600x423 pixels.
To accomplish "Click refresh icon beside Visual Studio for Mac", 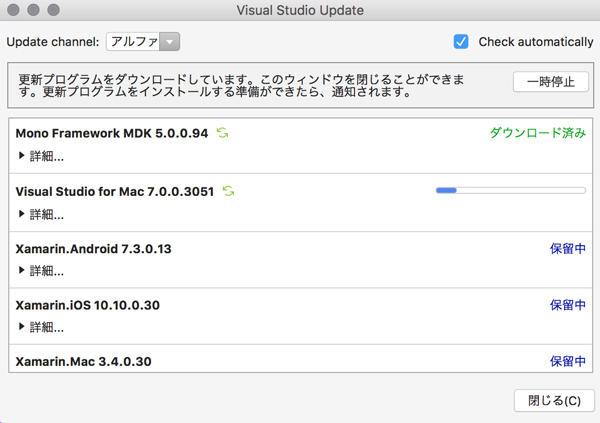I will click(228, 191).
